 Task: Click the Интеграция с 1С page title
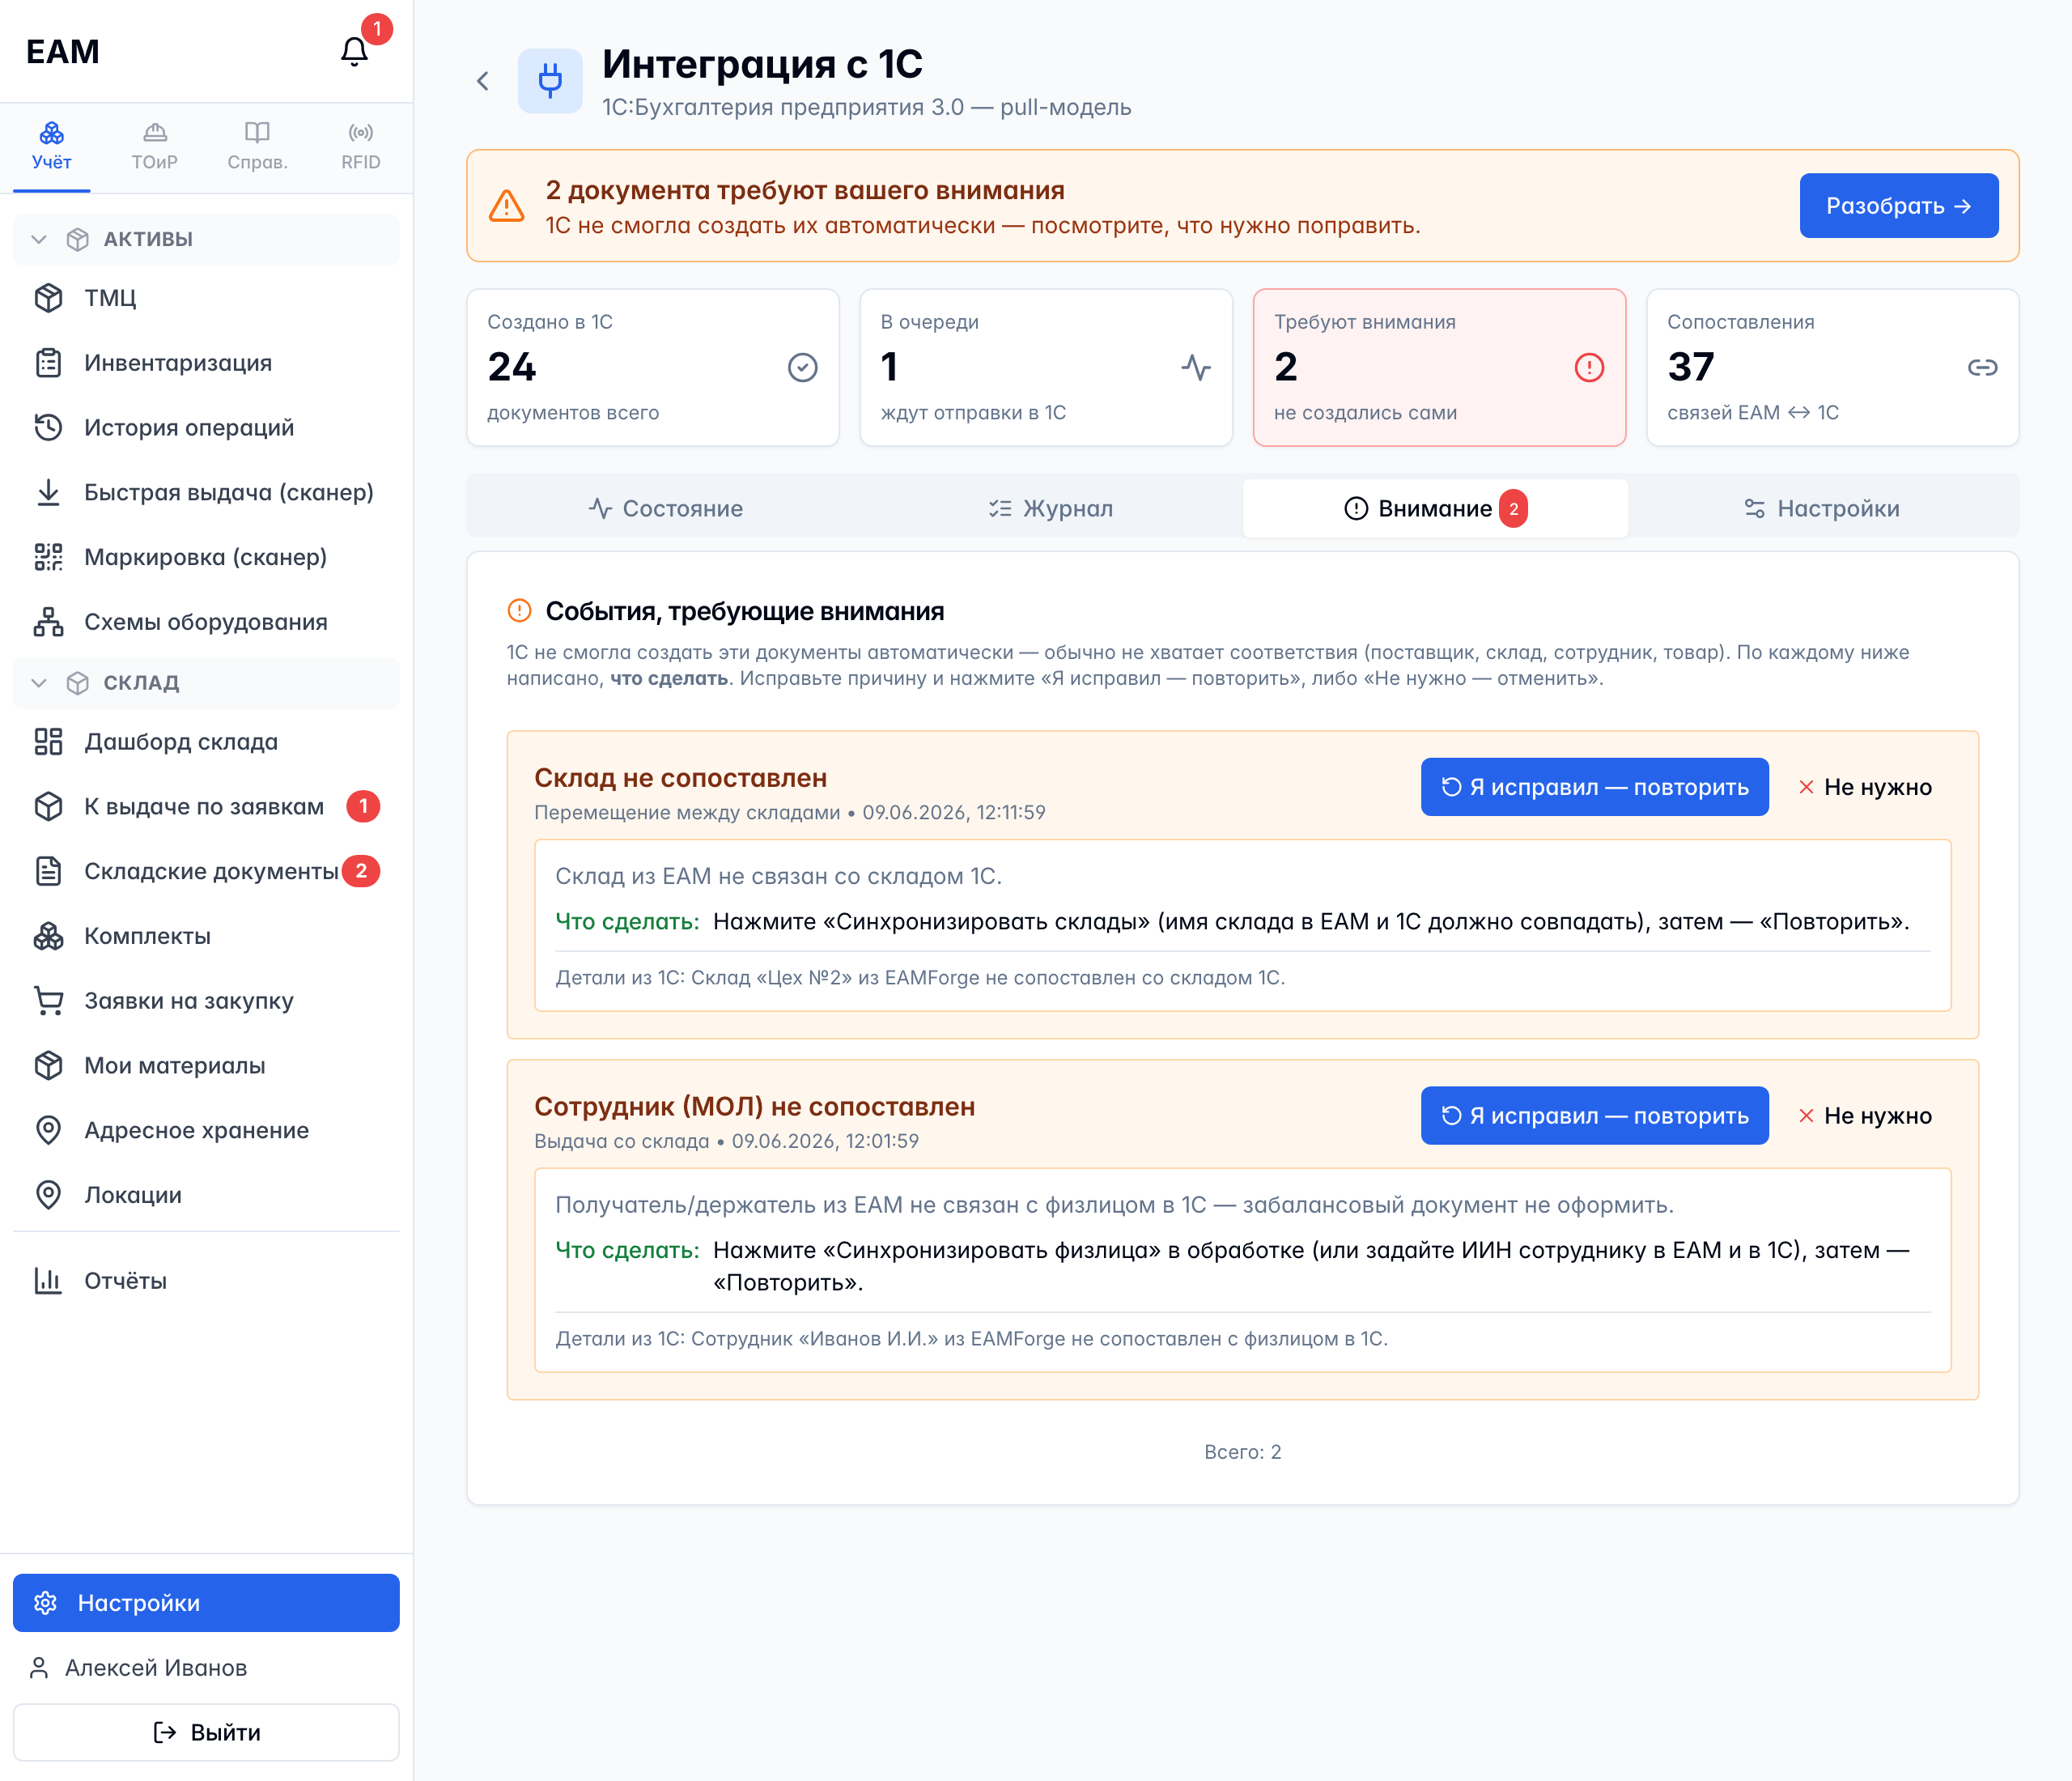point(763,64)
